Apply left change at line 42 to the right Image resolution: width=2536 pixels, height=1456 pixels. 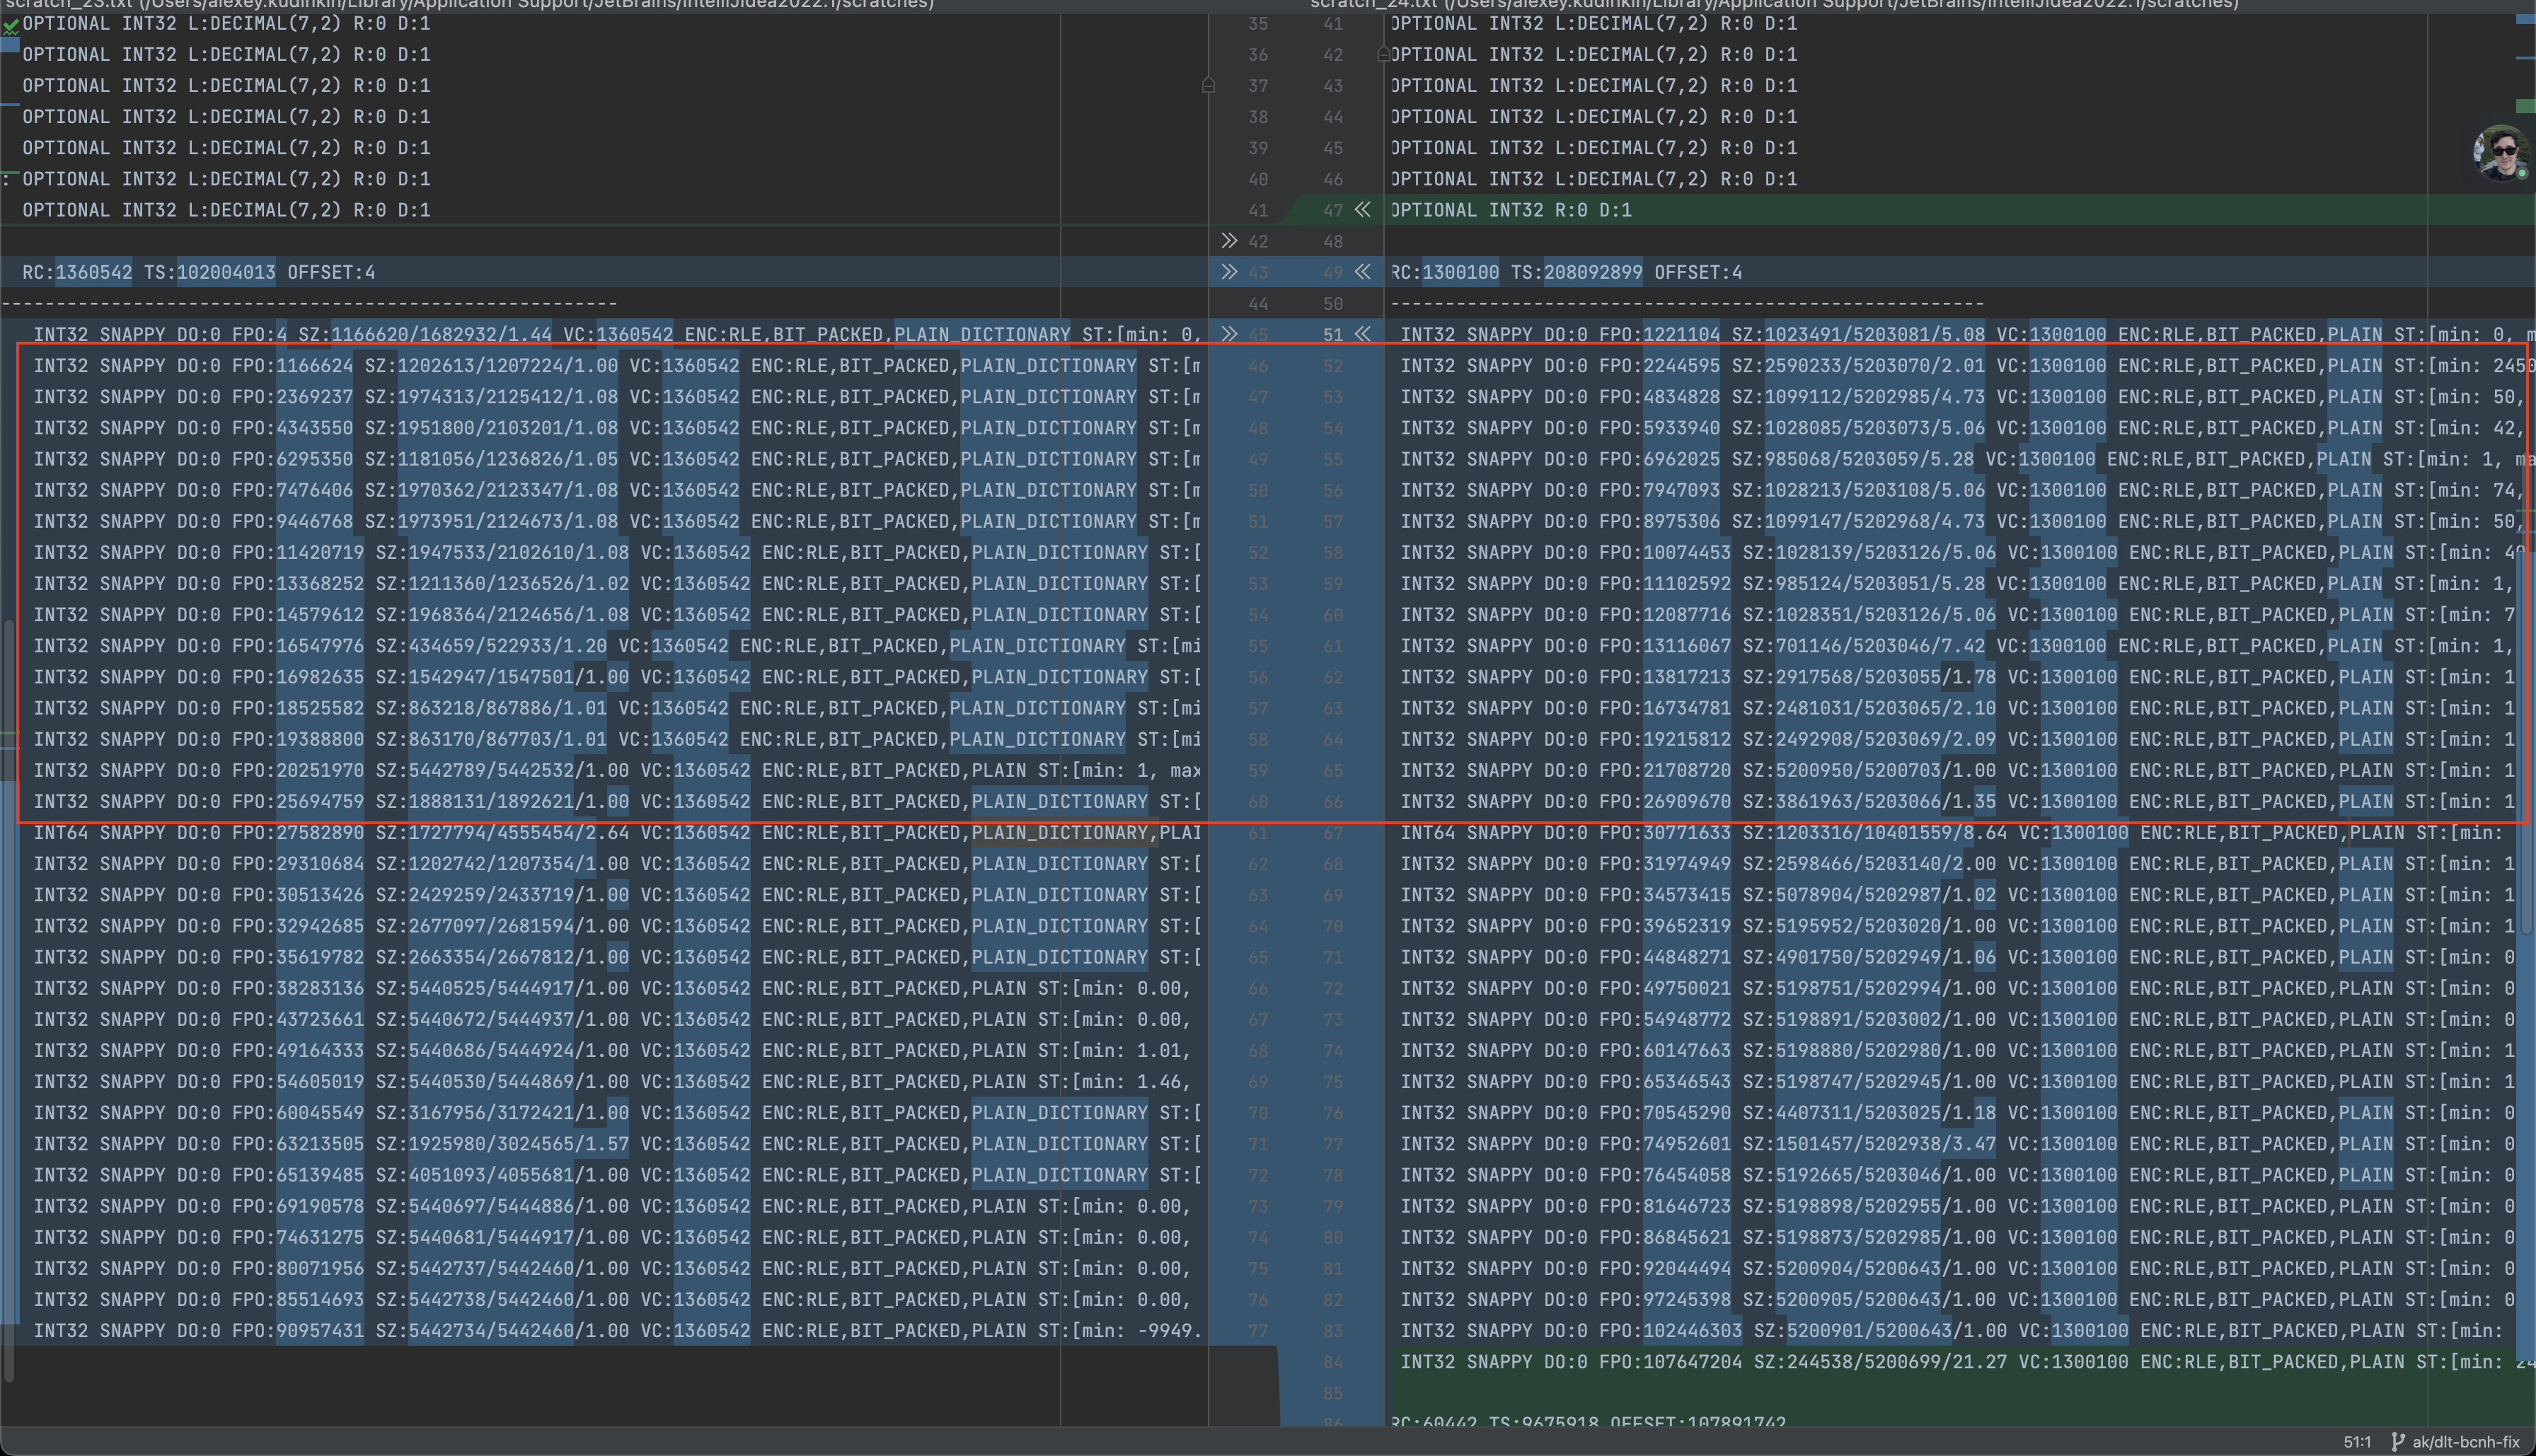(1229, 241)
